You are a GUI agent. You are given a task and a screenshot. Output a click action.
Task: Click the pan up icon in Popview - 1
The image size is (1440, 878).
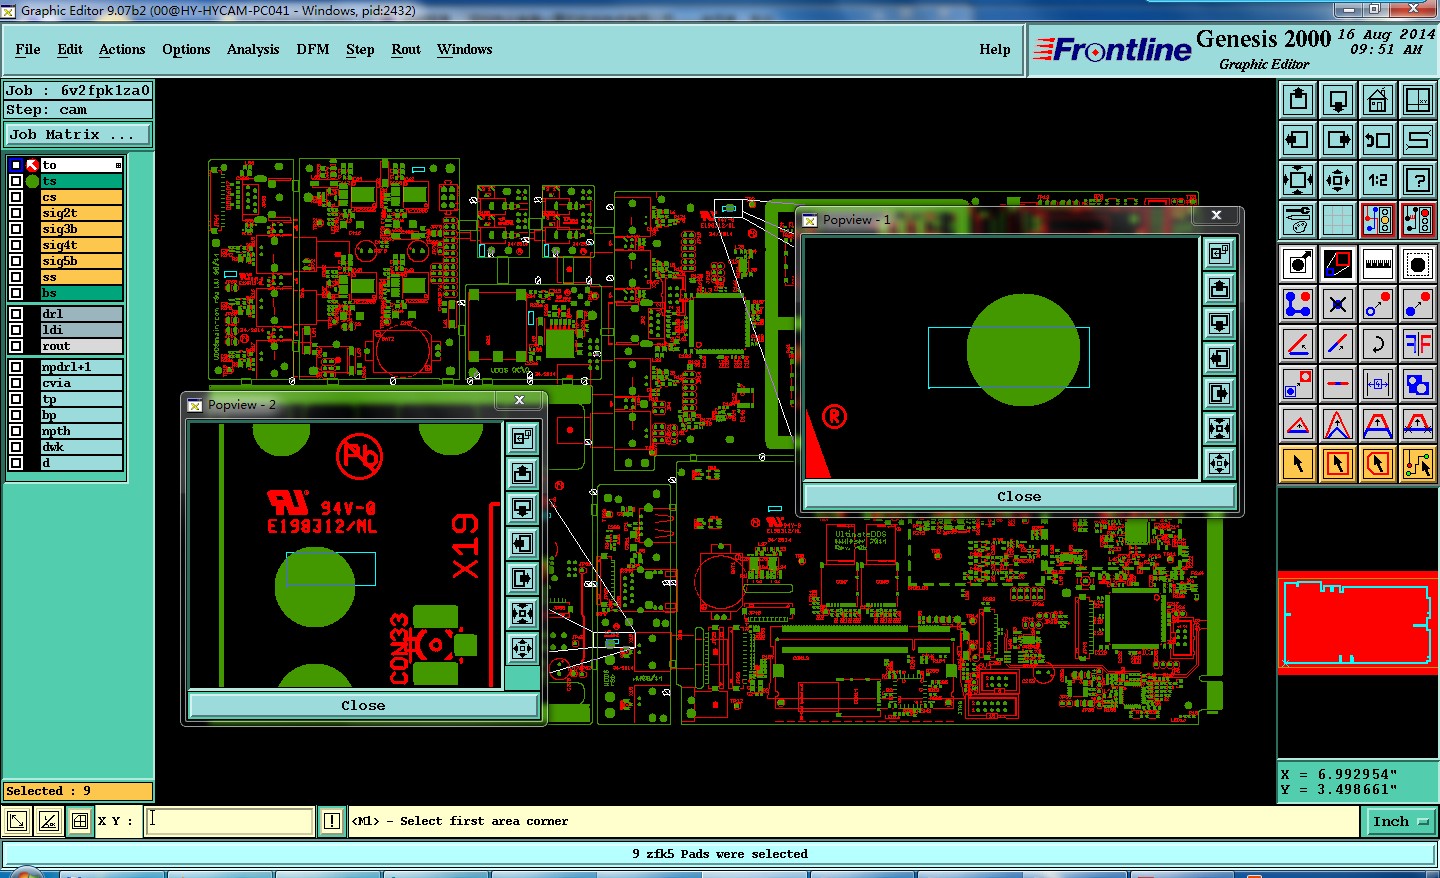coord(1219,289)
